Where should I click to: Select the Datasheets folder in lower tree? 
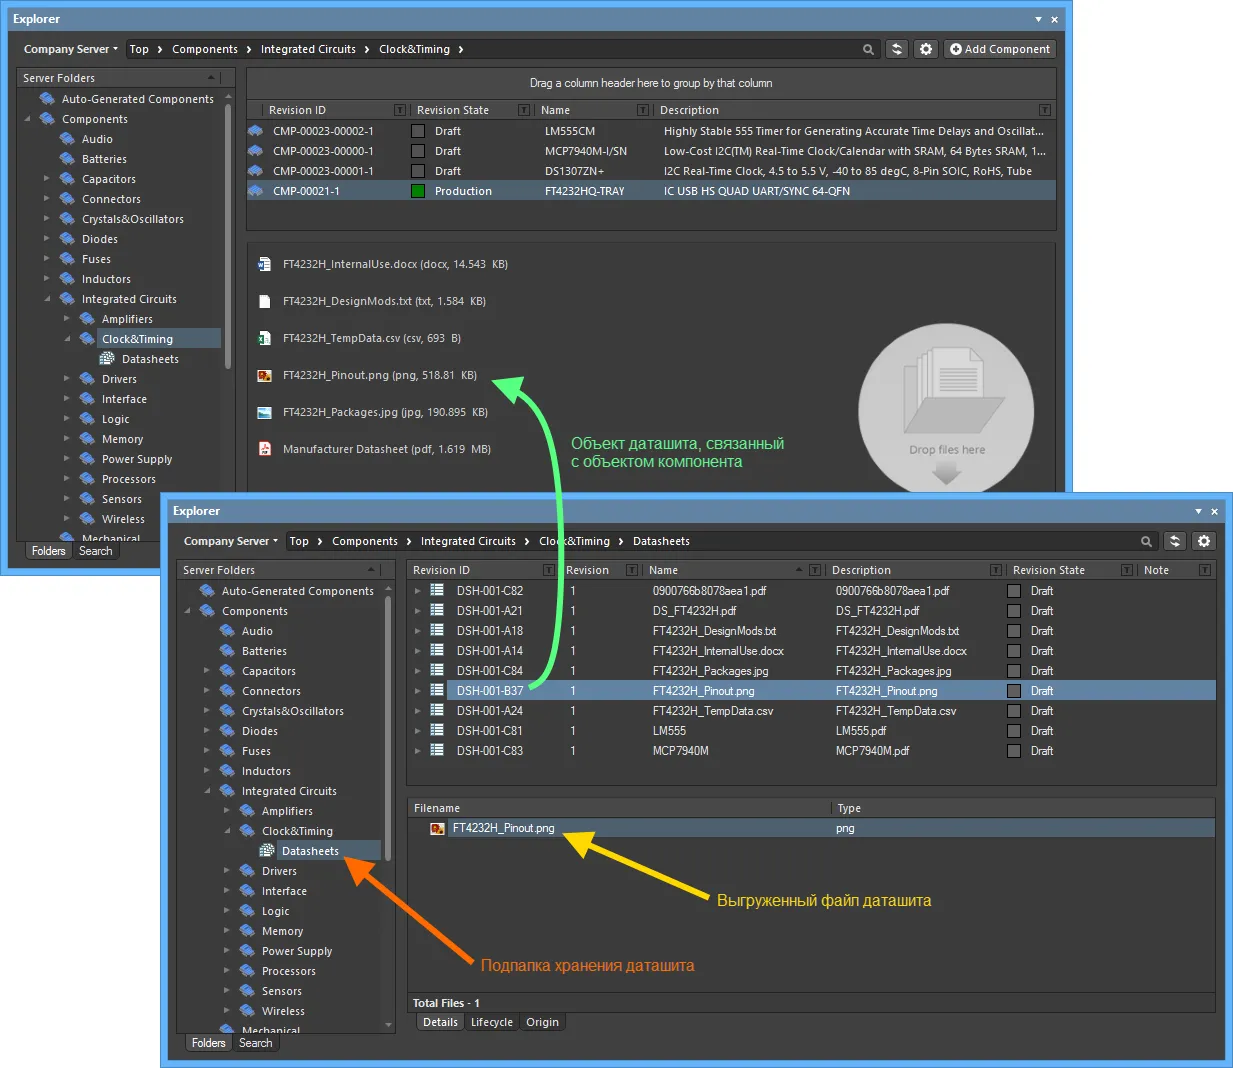click(310, 851)
